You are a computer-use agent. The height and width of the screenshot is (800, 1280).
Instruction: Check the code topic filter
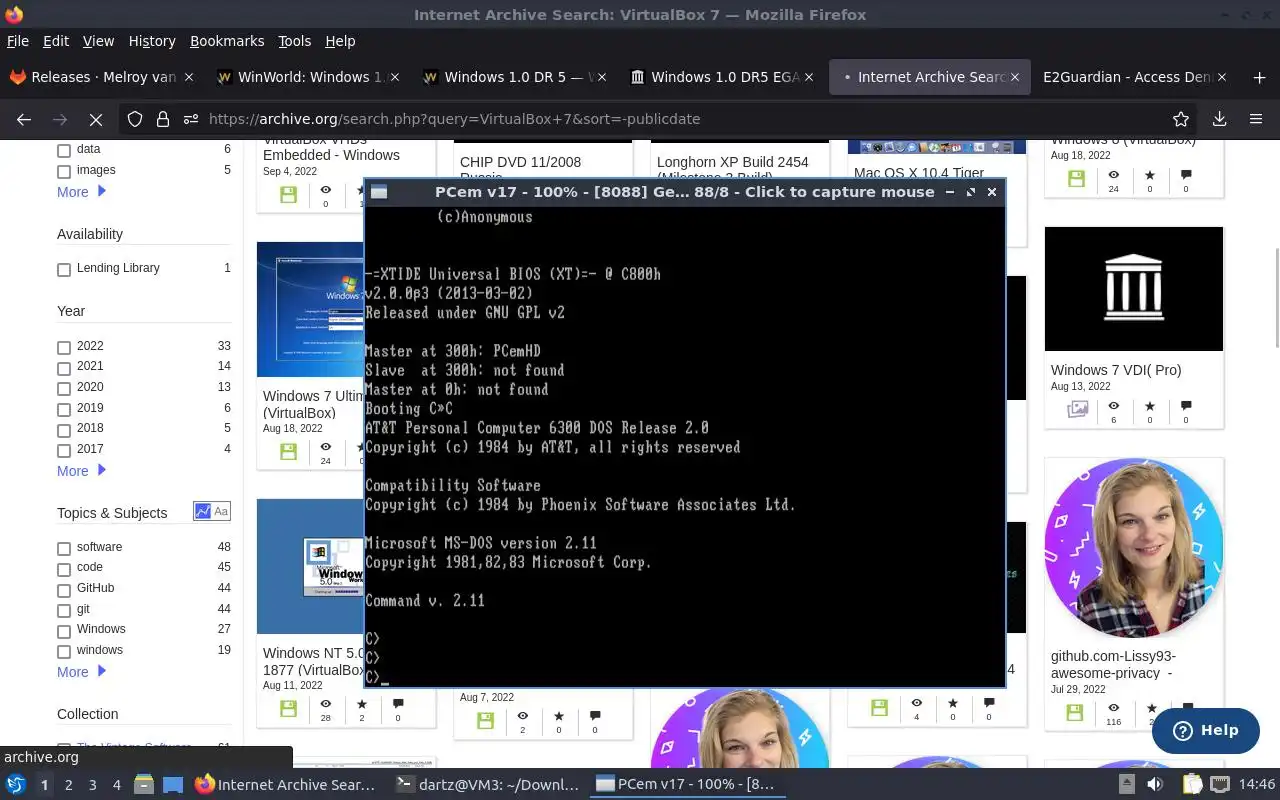coord(64,568)
